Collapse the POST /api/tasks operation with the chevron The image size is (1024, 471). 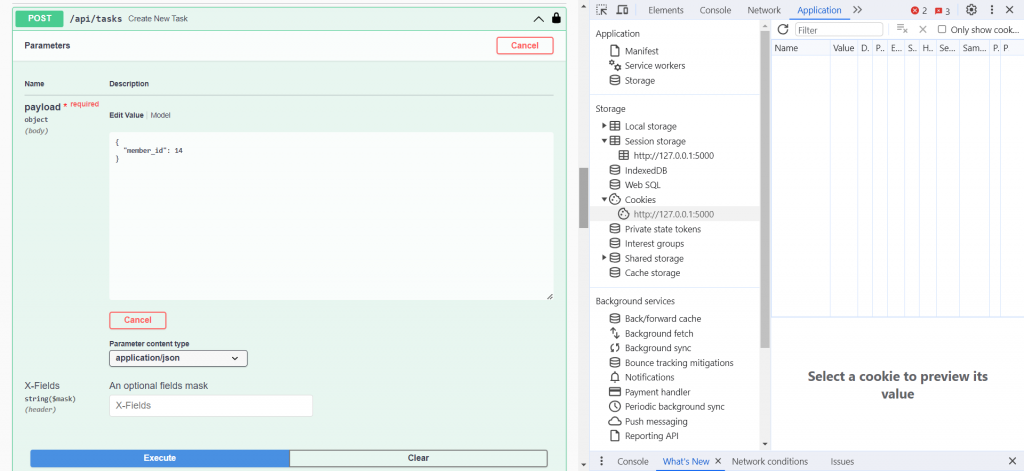pyautogui.click(x=539, y=19)
